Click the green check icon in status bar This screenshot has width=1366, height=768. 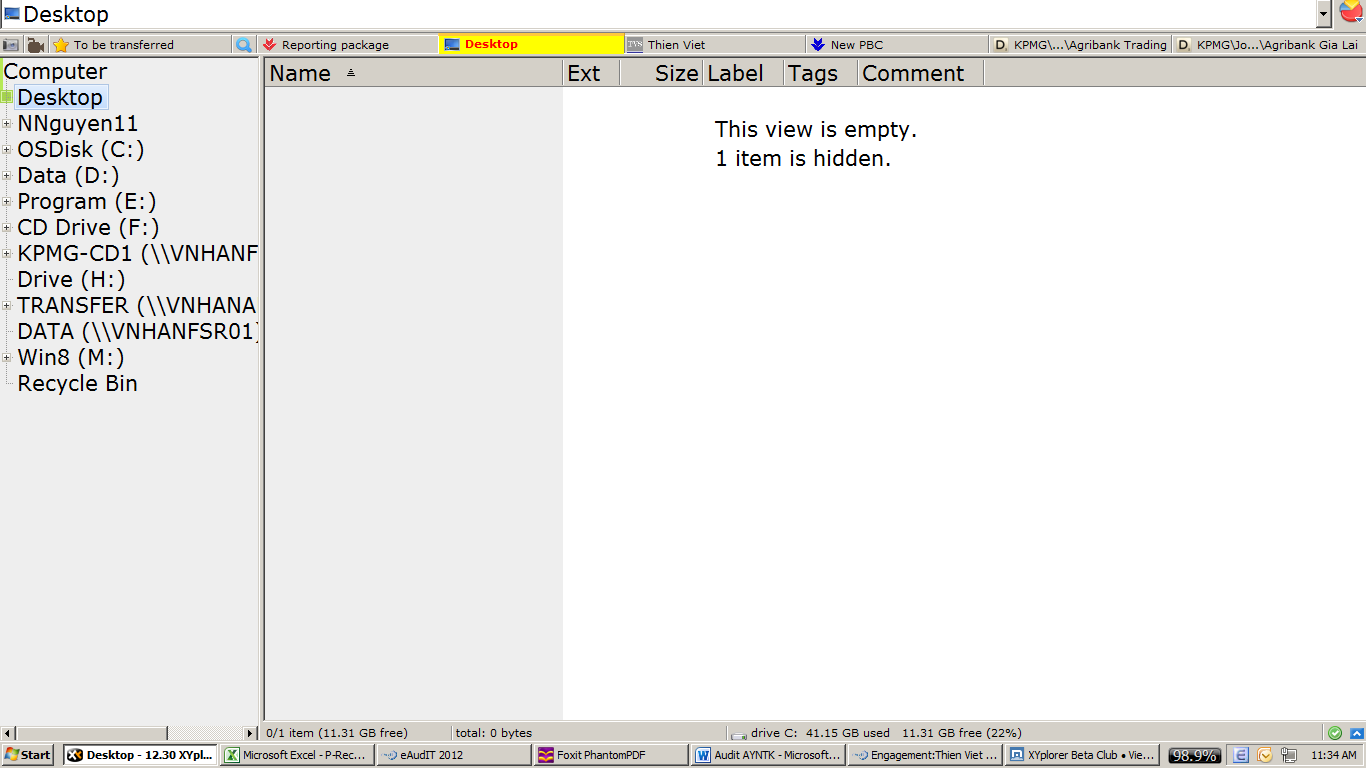point(1334,733)
